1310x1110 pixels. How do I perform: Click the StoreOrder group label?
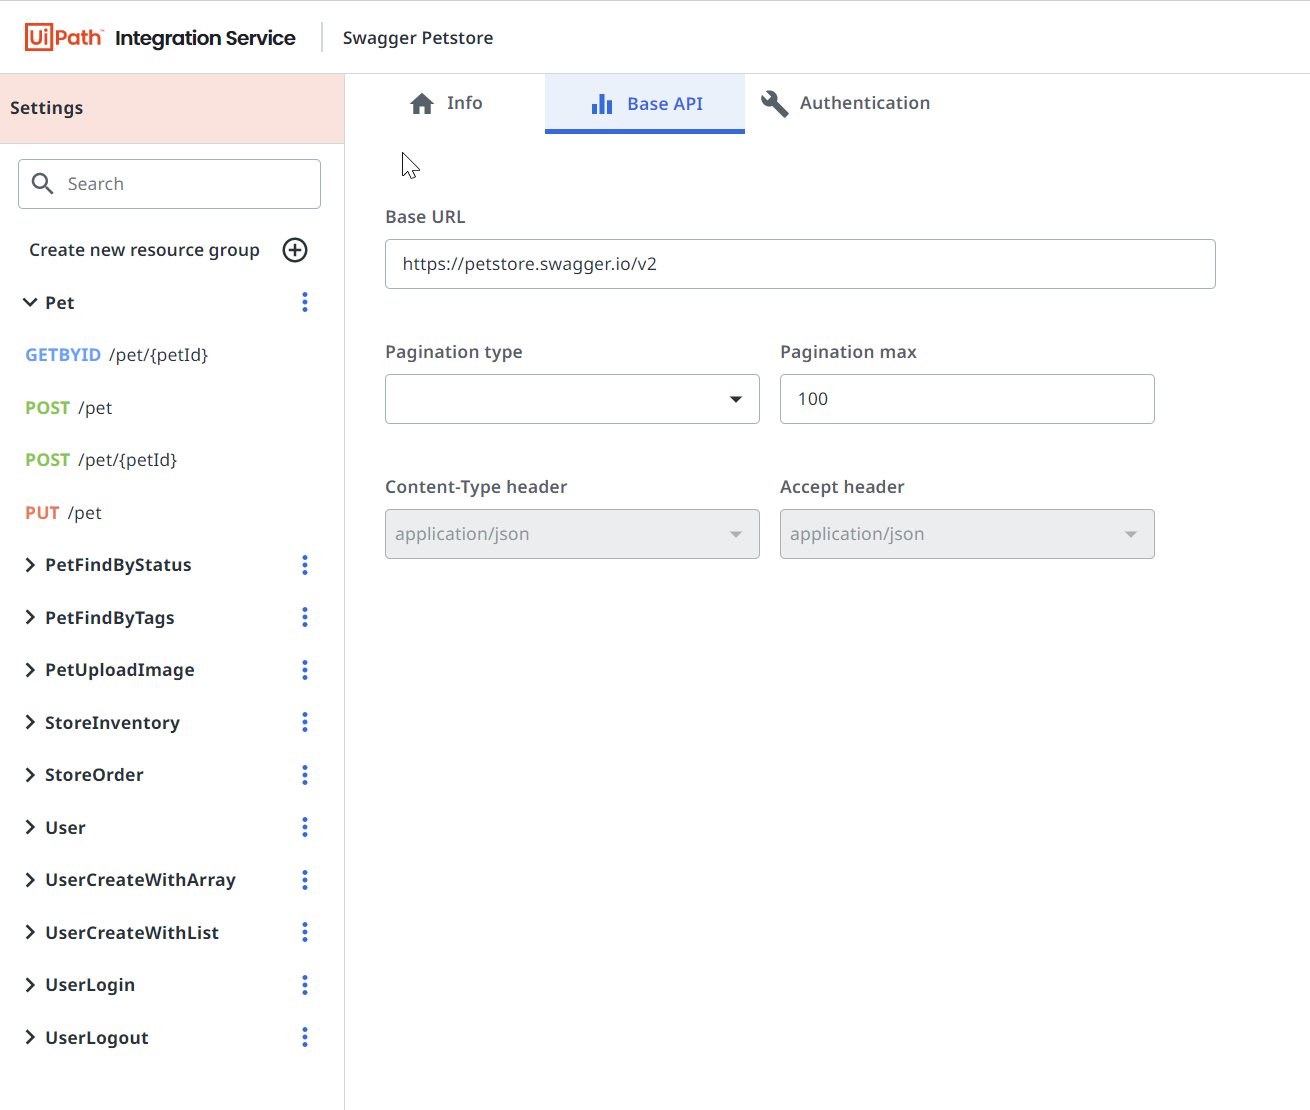(x=94, y=775)
